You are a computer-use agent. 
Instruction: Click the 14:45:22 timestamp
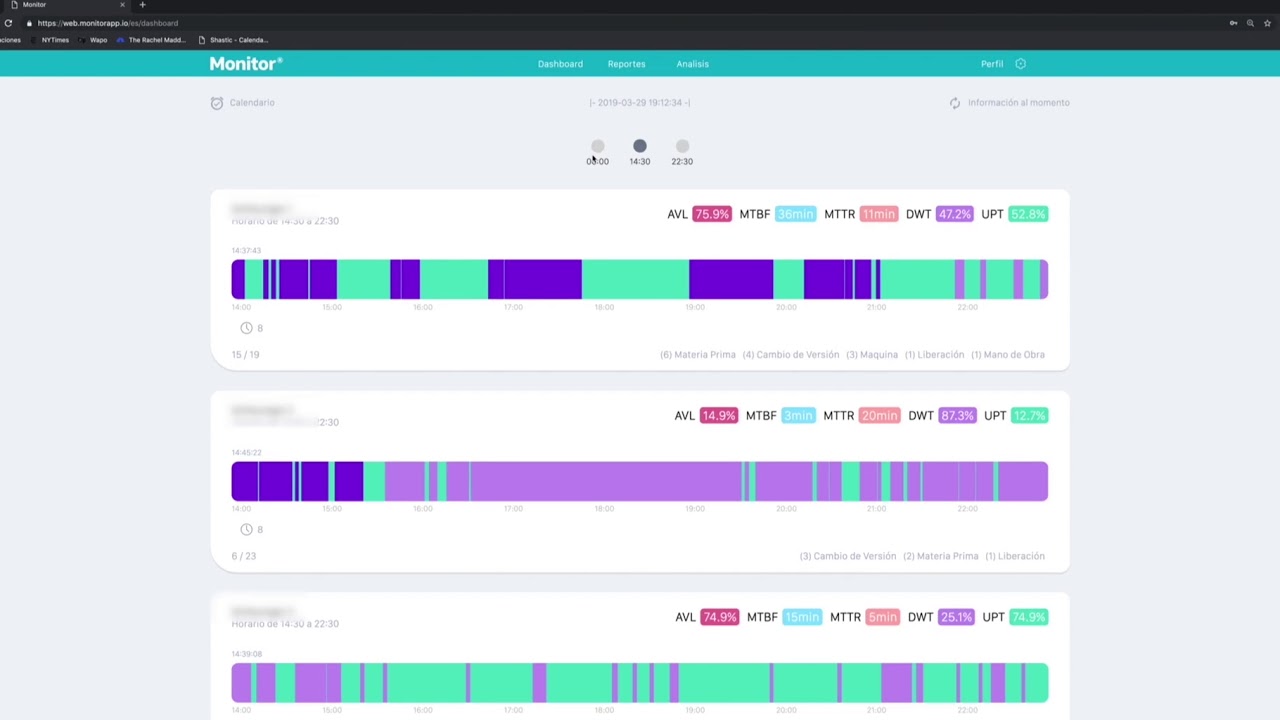click(246, 452)
